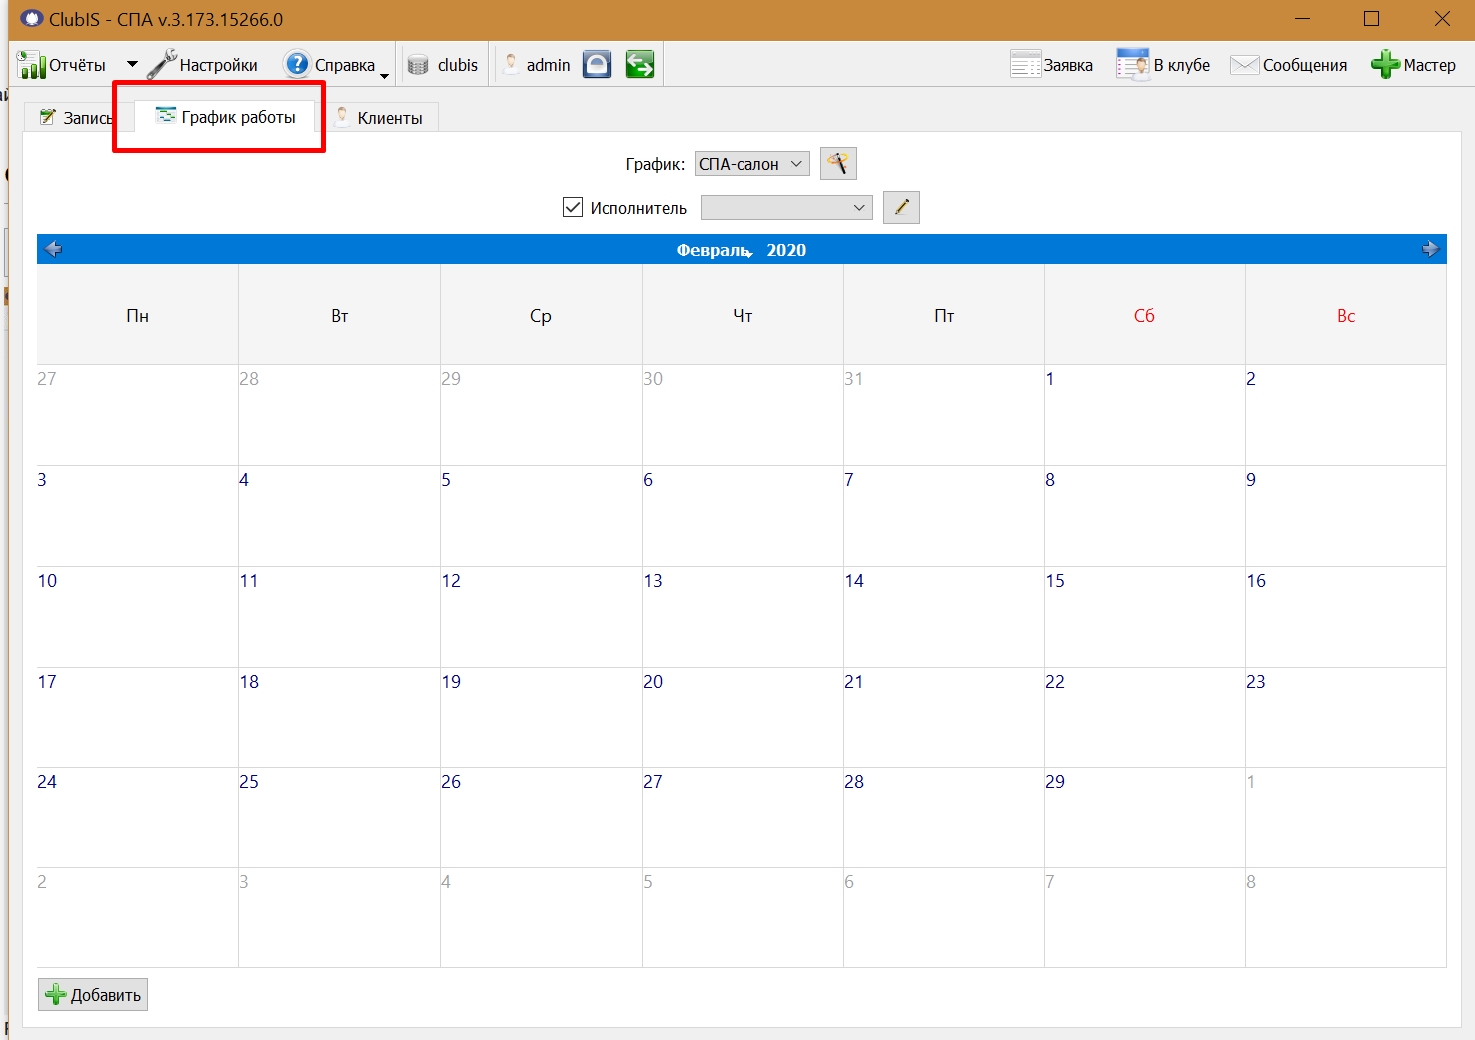Screen dimensions: 1475x1040
Task: Select February 25 calendar cell
Action: click(x=340, y=817)
